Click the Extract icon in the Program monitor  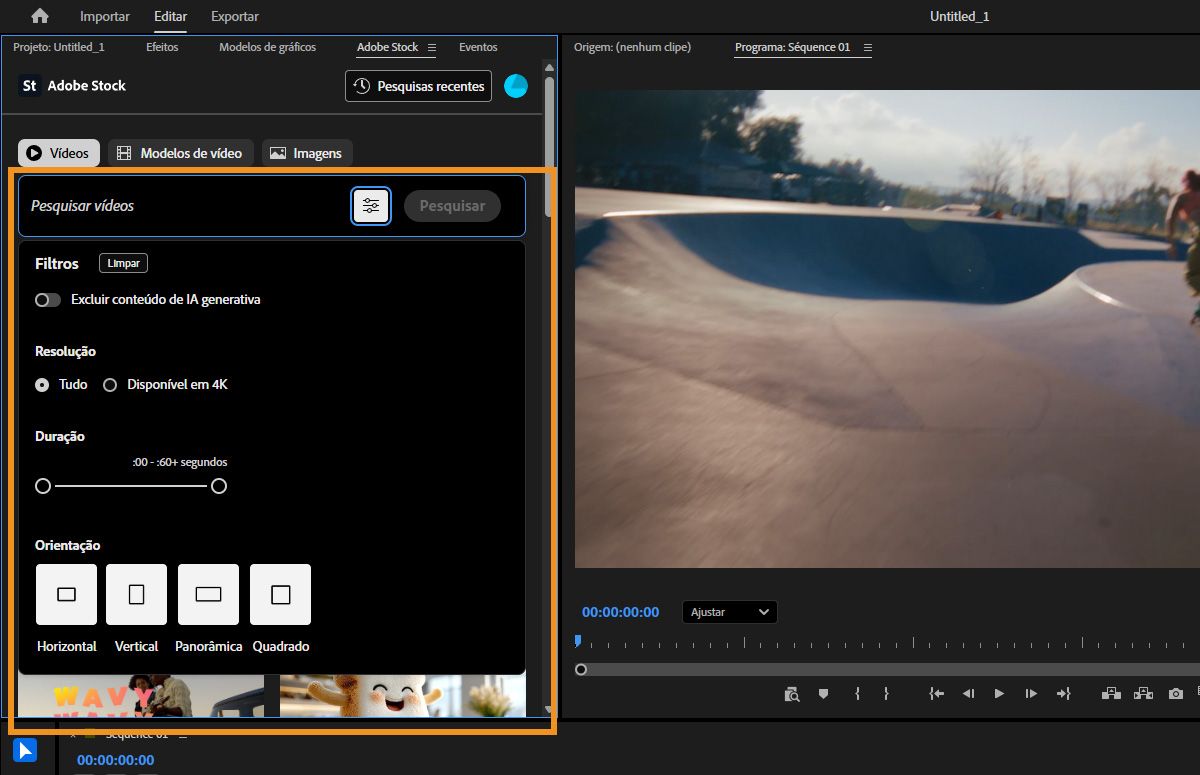pyautogui.click(x=1143, y=693)
